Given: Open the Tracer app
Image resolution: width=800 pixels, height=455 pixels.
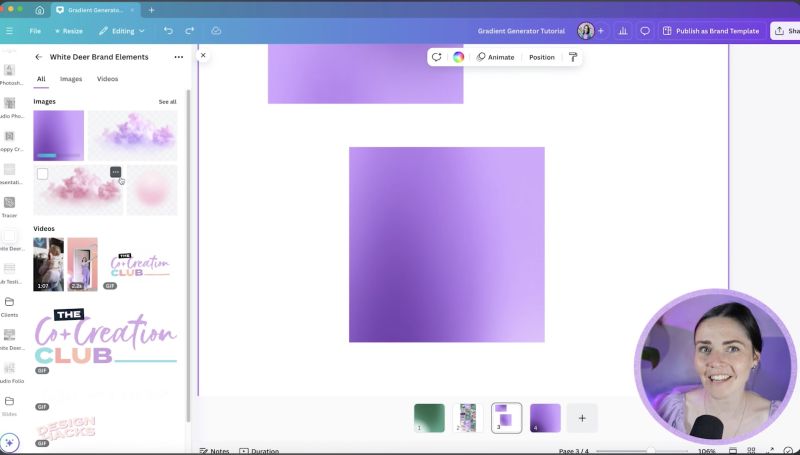Looking at the screenshot, I should coord(9,207).
